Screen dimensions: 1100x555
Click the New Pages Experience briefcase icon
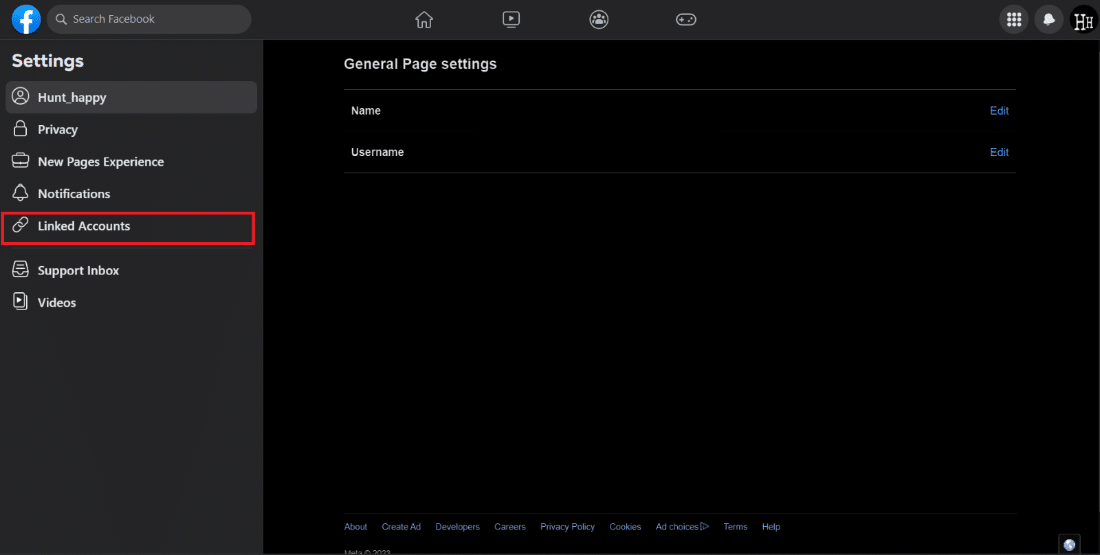[20, 161]
